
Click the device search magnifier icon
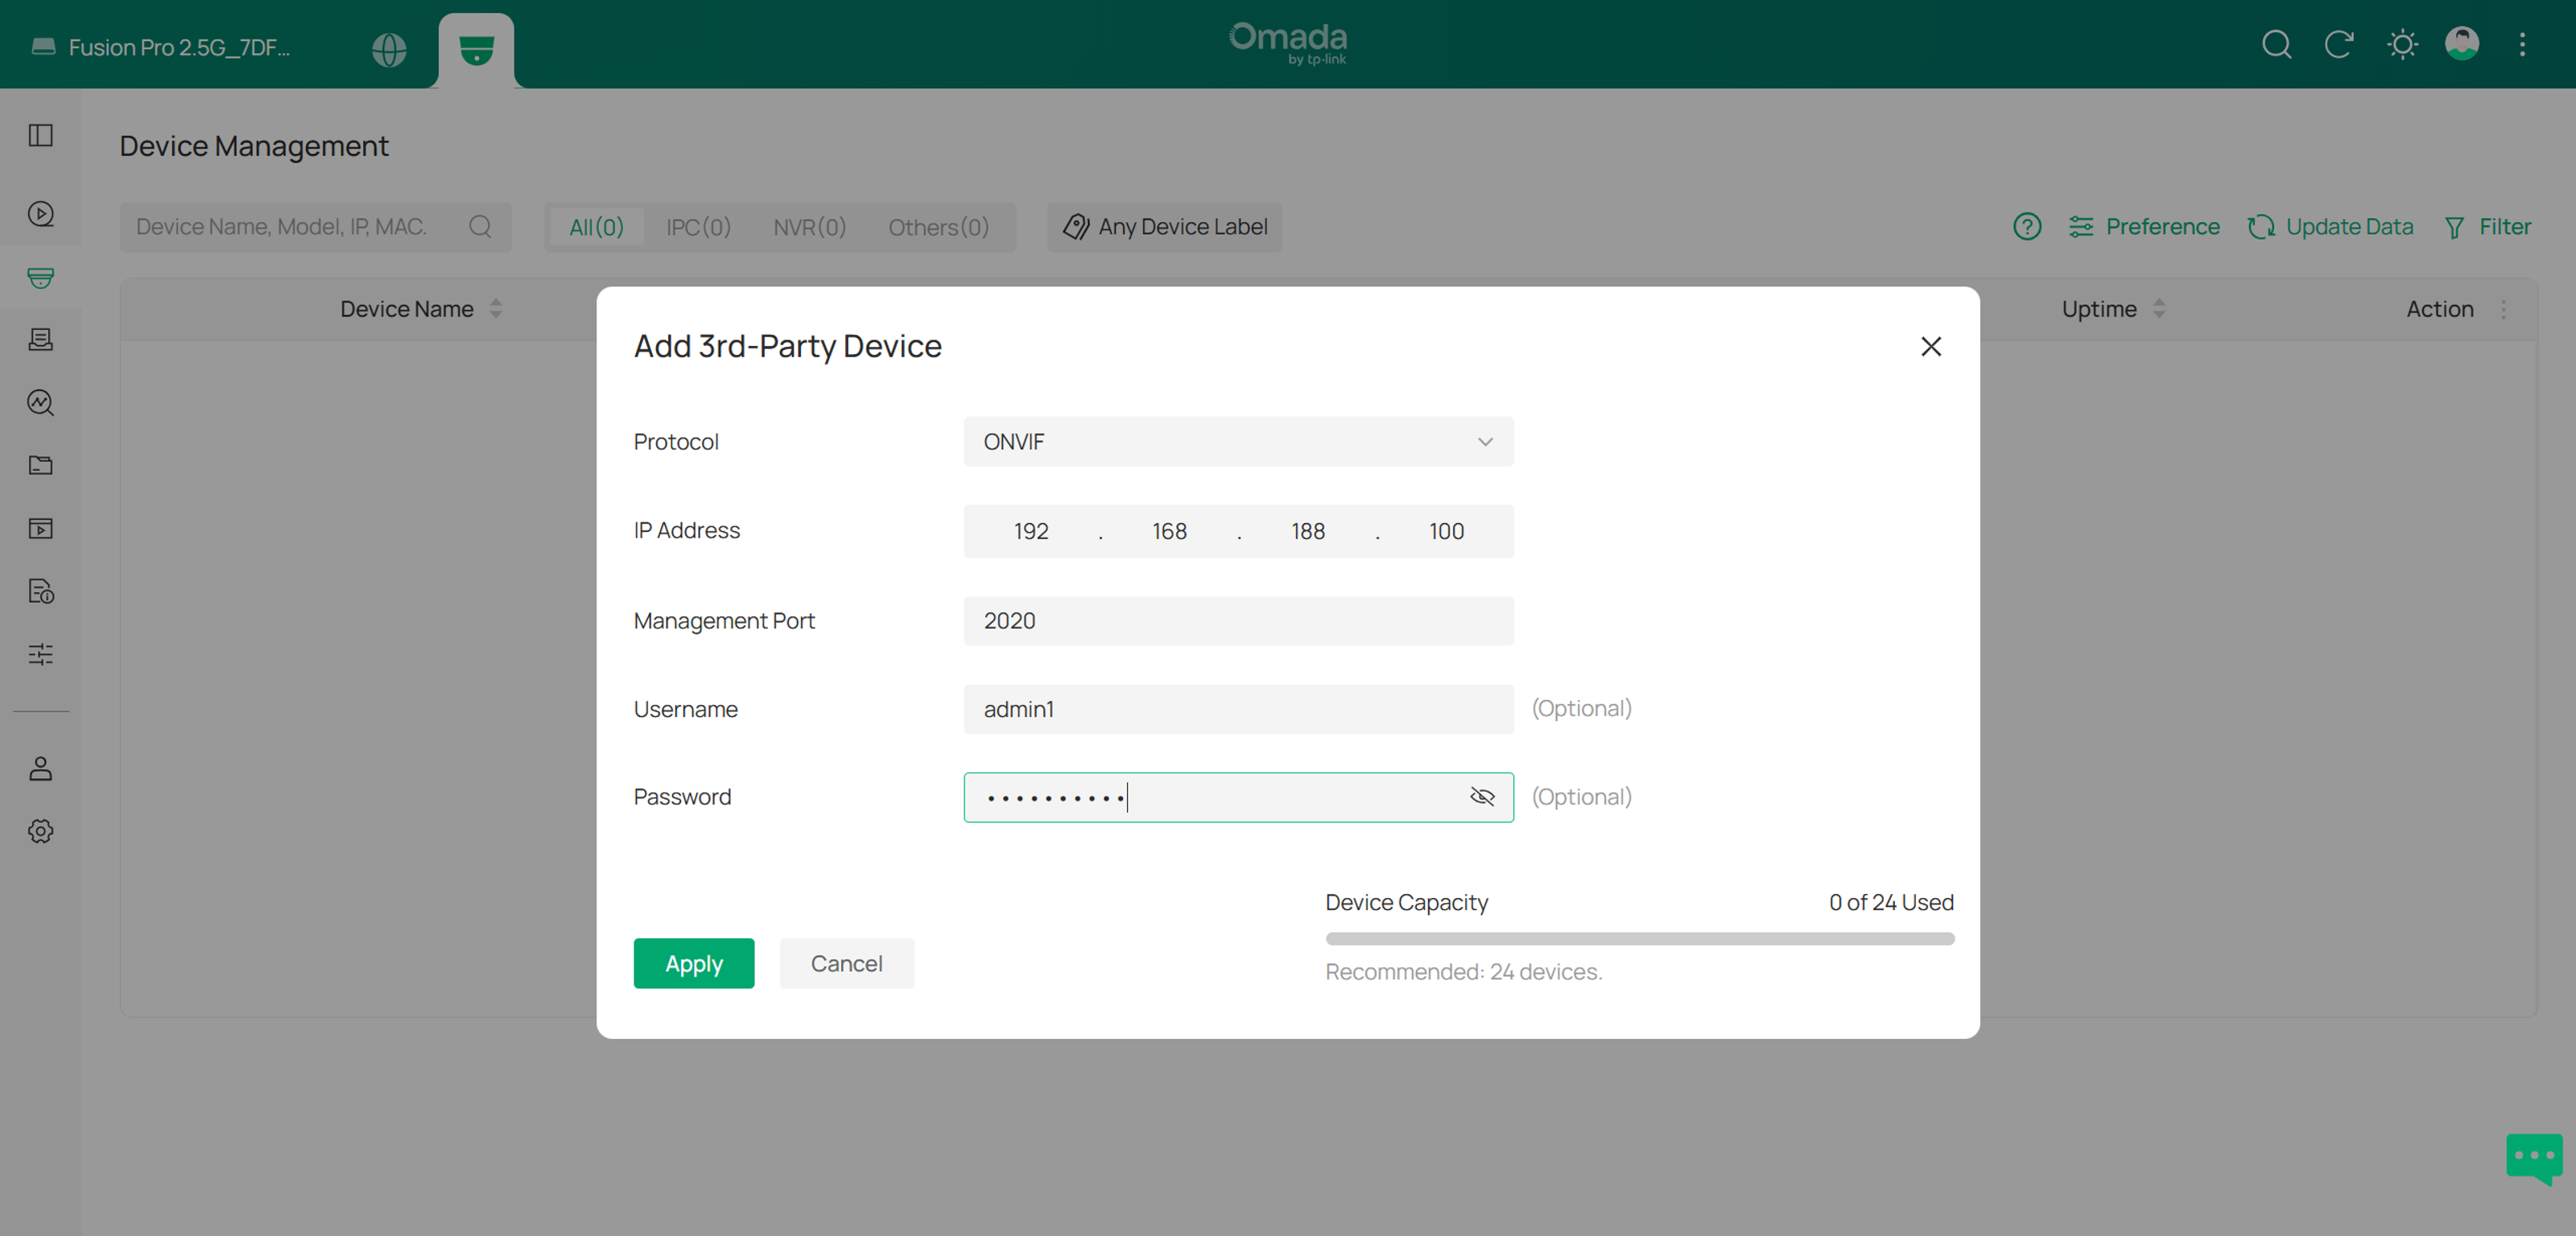tap(480, 227)
